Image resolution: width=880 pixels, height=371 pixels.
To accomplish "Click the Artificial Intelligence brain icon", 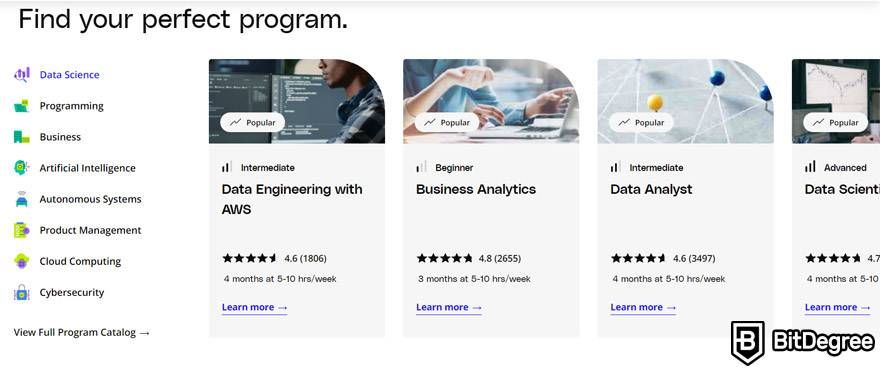I will 21,167.
